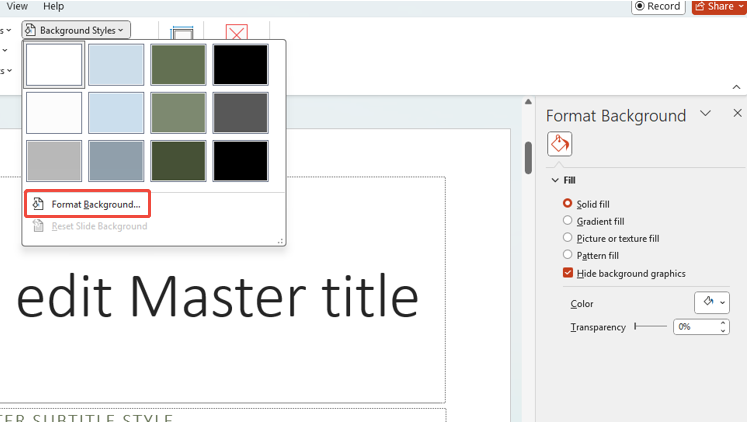Click the slide size icon in the ribbon
This screenshot has width=749, height=431.
(x=182, y=33)
